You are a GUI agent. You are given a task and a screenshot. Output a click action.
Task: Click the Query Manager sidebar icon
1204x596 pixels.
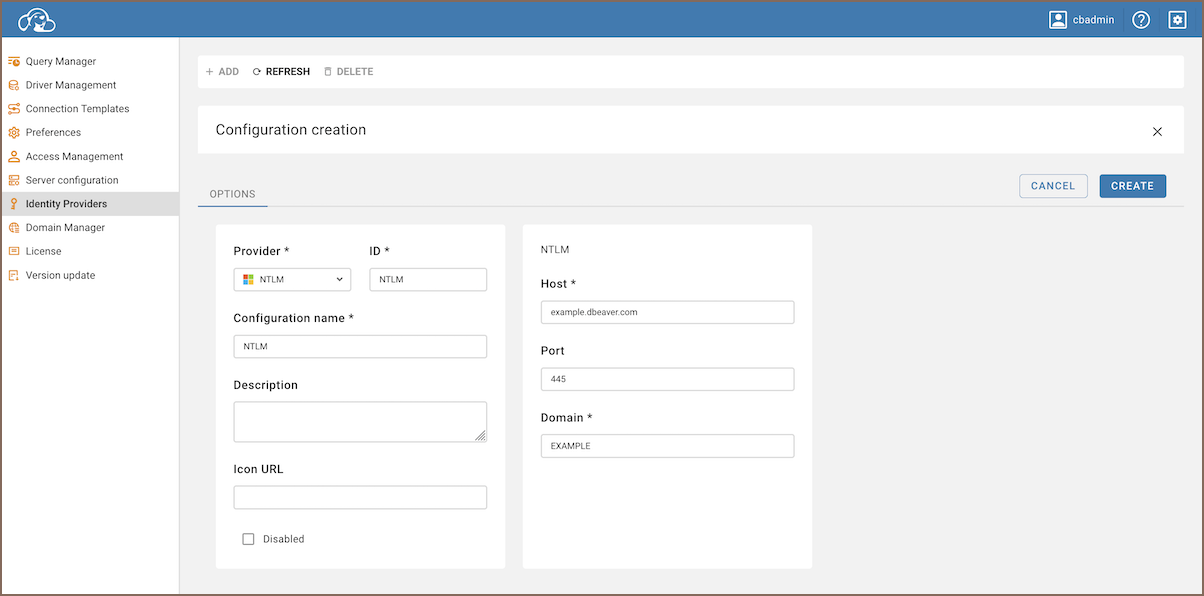pyautogui.click(x=14, y=61)
